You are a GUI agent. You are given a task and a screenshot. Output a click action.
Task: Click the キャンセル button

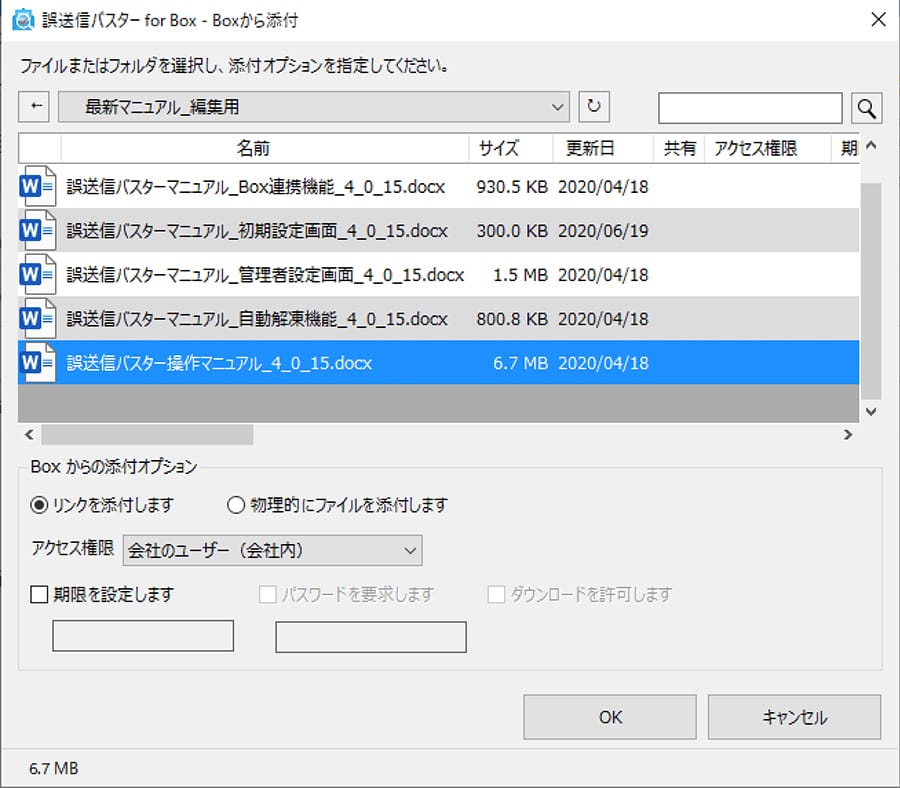(794, 717)
